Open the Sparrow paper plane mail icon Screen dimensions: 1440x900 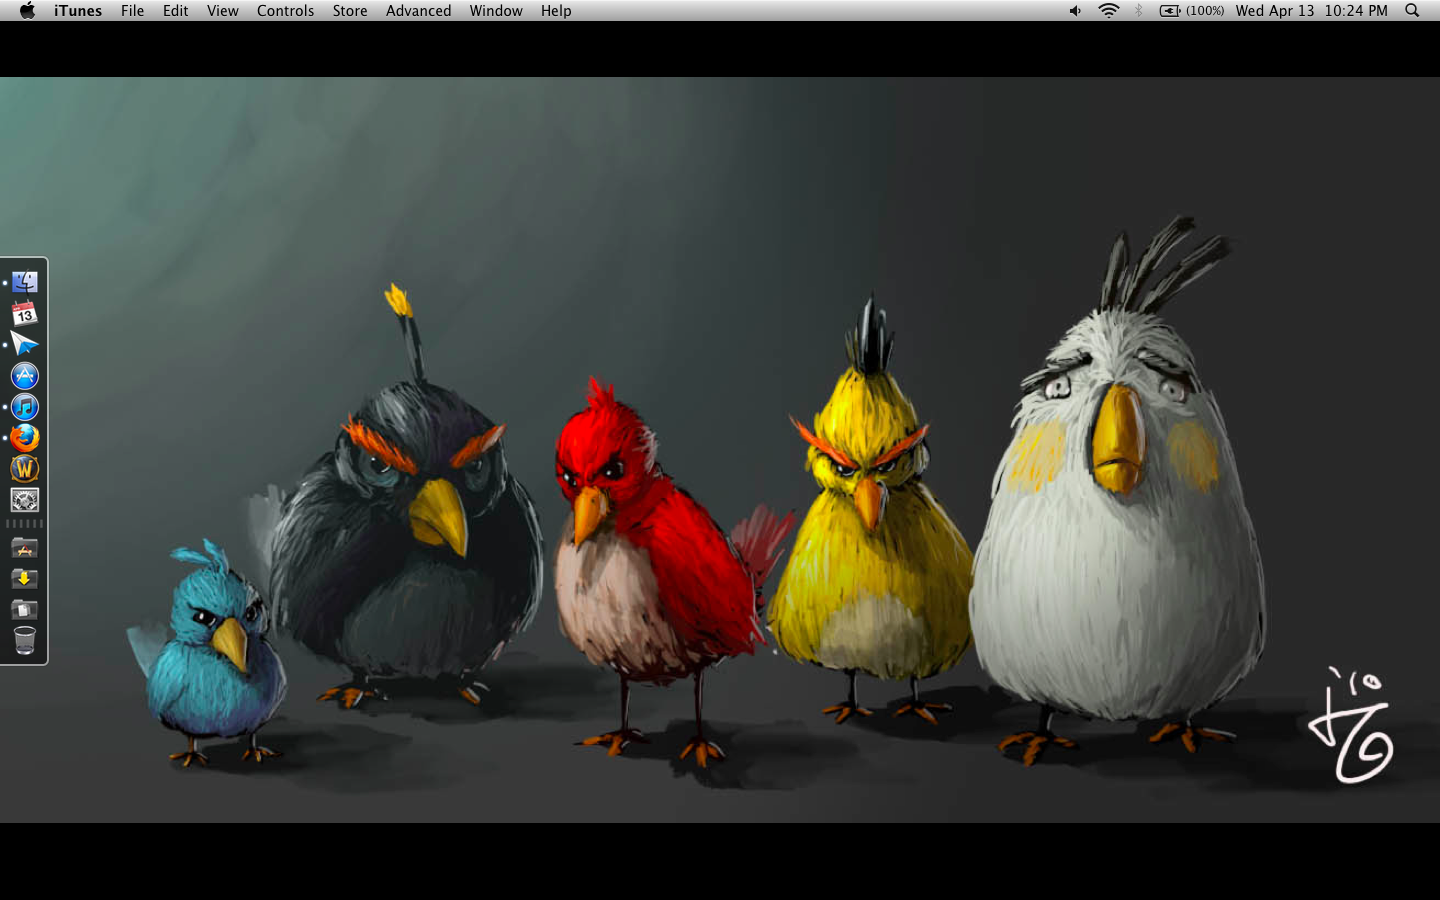(25, 345)
